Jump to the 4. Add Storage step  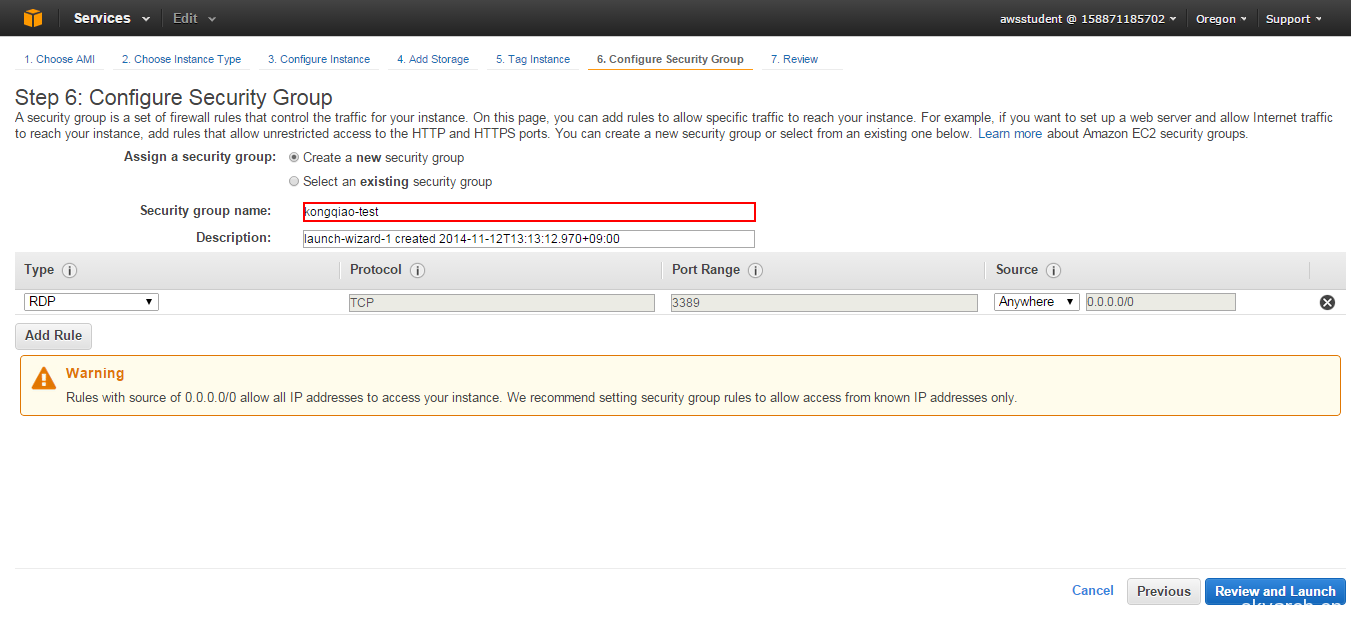coord(432,59)
